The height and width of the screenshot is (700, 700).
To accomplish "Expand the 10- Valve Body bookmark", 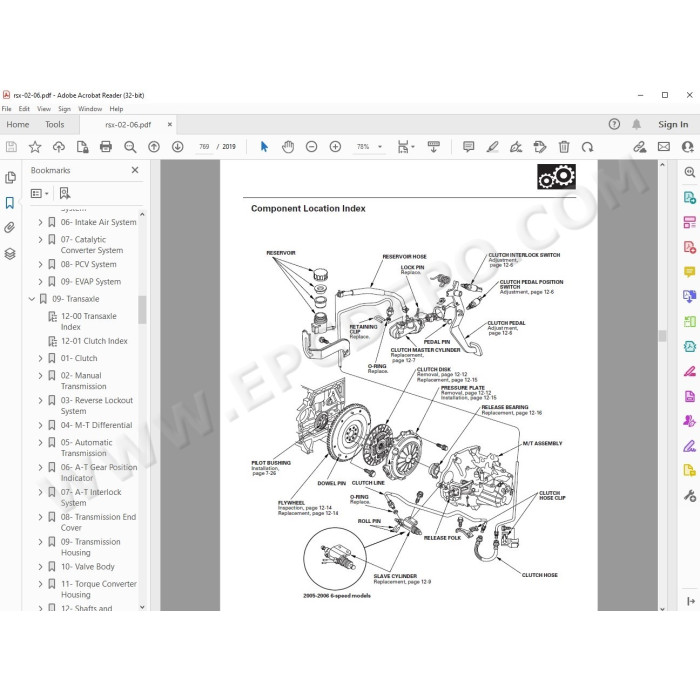I will point(40,567).
